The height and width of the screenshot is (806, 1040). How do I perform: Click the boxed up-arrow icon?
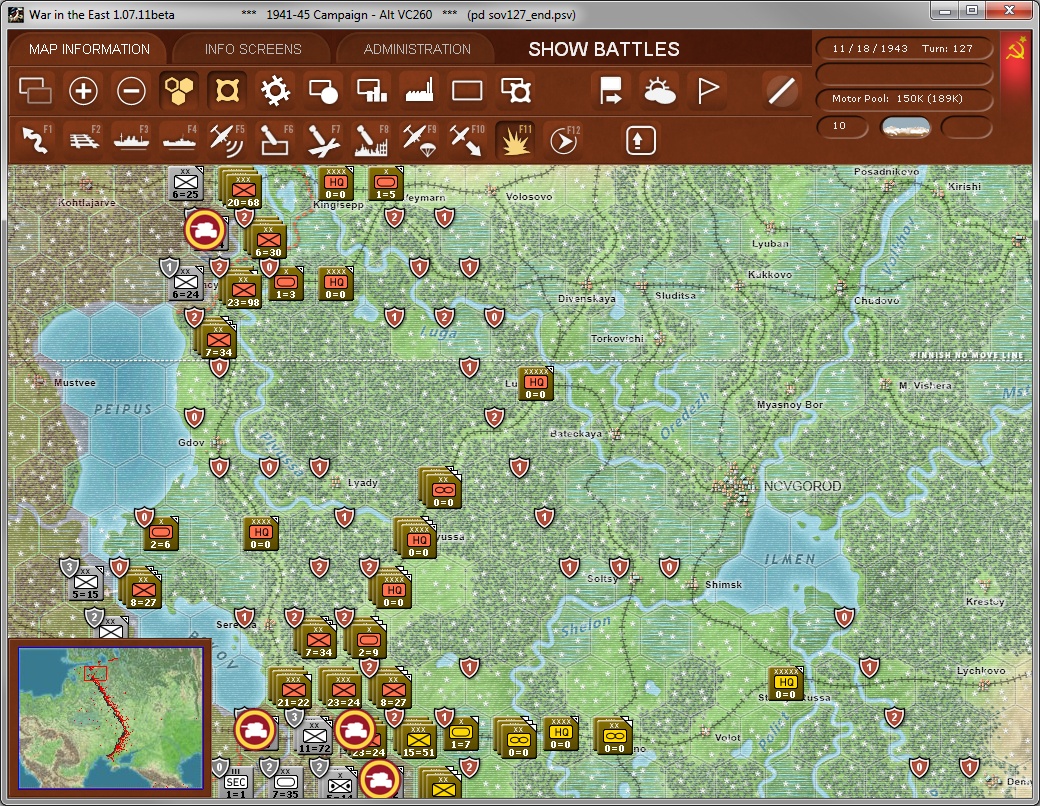tap(640, 141)
